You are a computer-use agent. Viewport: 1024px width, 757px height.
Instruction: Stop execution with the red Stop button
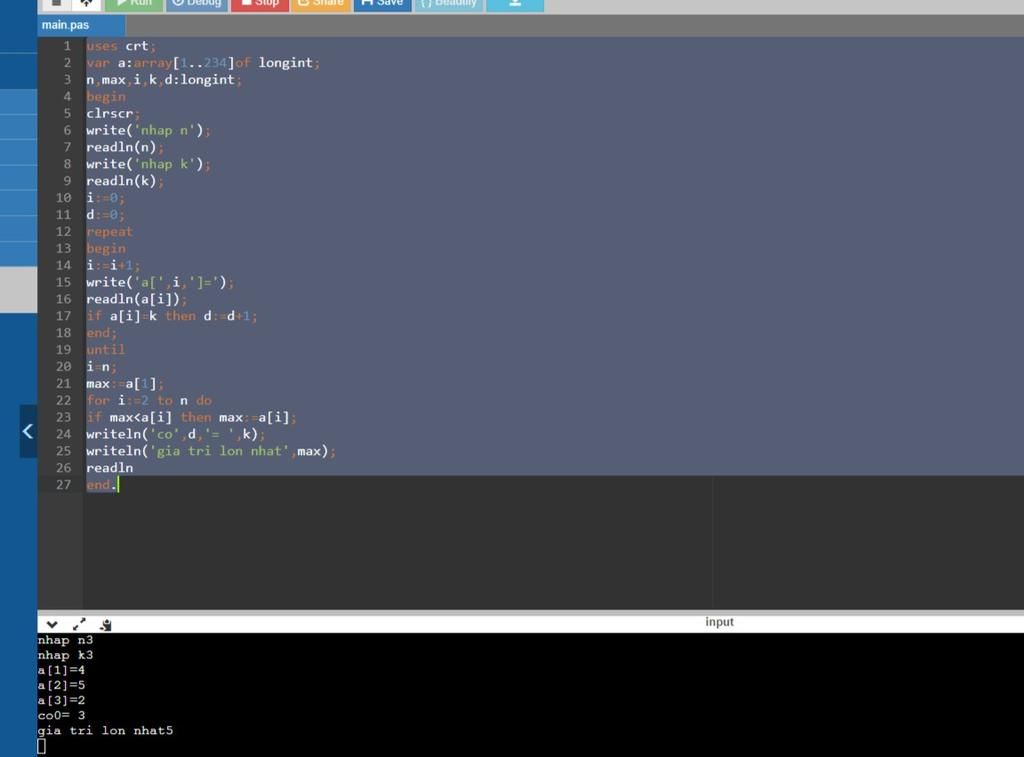(259, 5)
